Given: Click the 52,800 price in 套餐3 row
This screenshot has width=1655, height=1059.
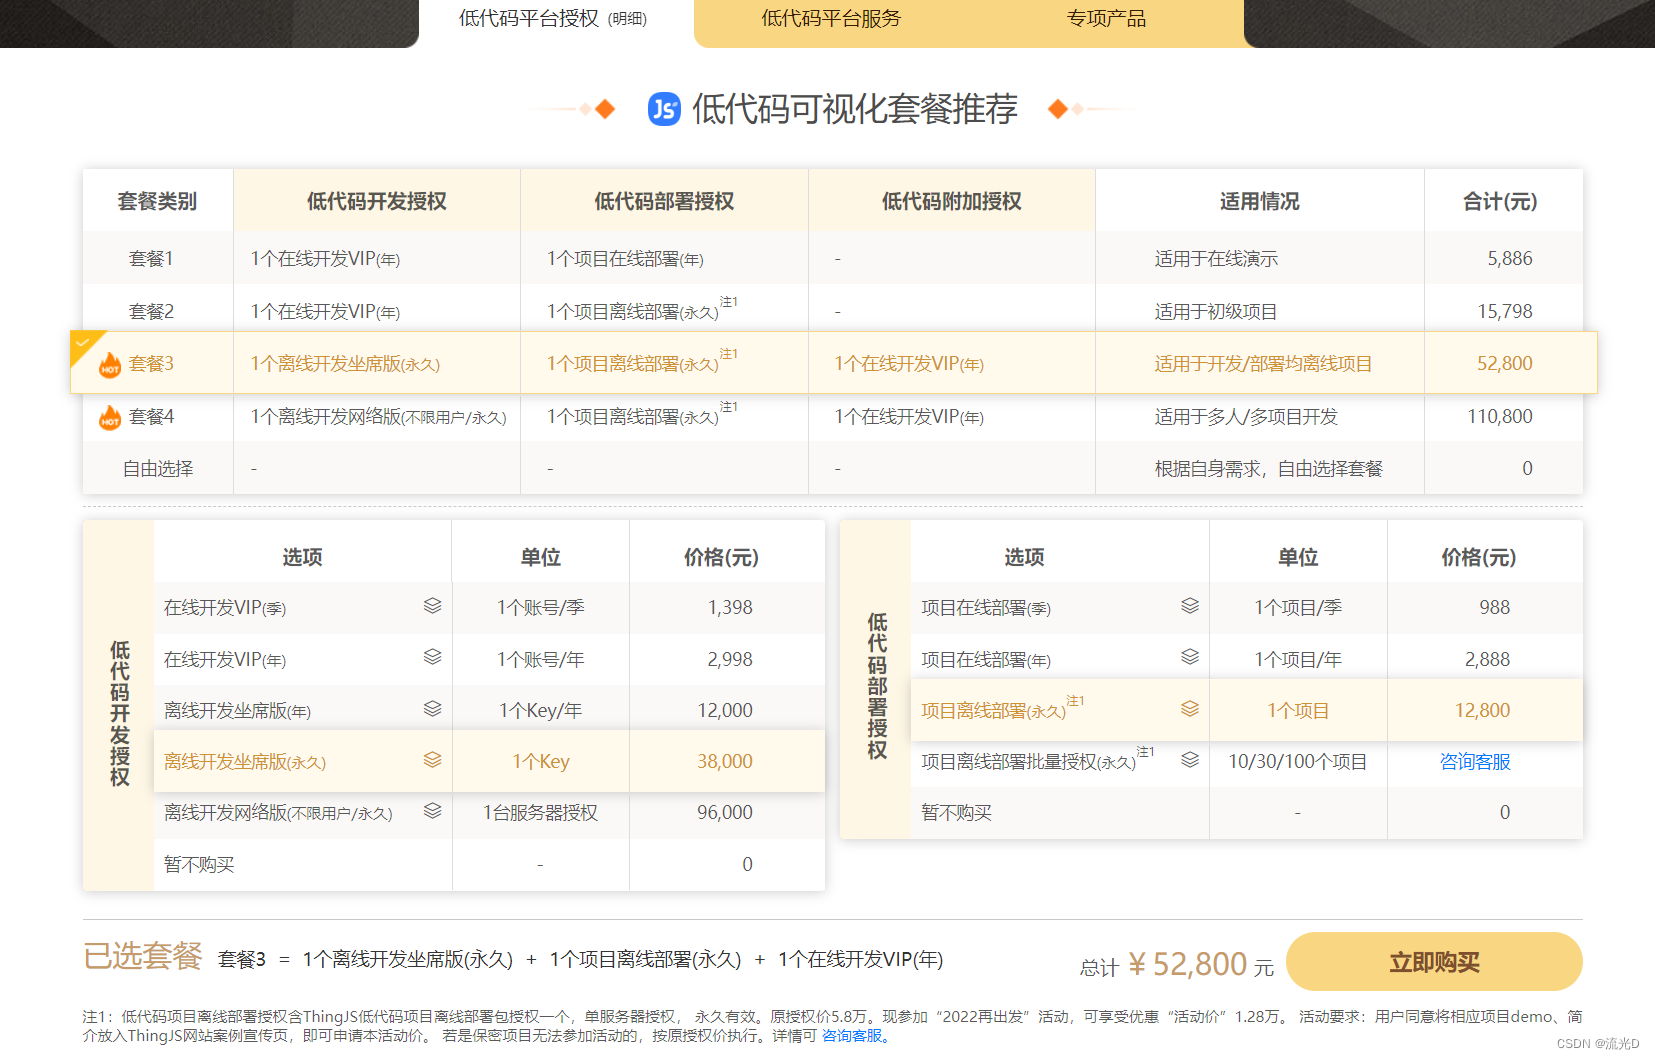Looking at the screenshot, I should (x=1505, y=363).
